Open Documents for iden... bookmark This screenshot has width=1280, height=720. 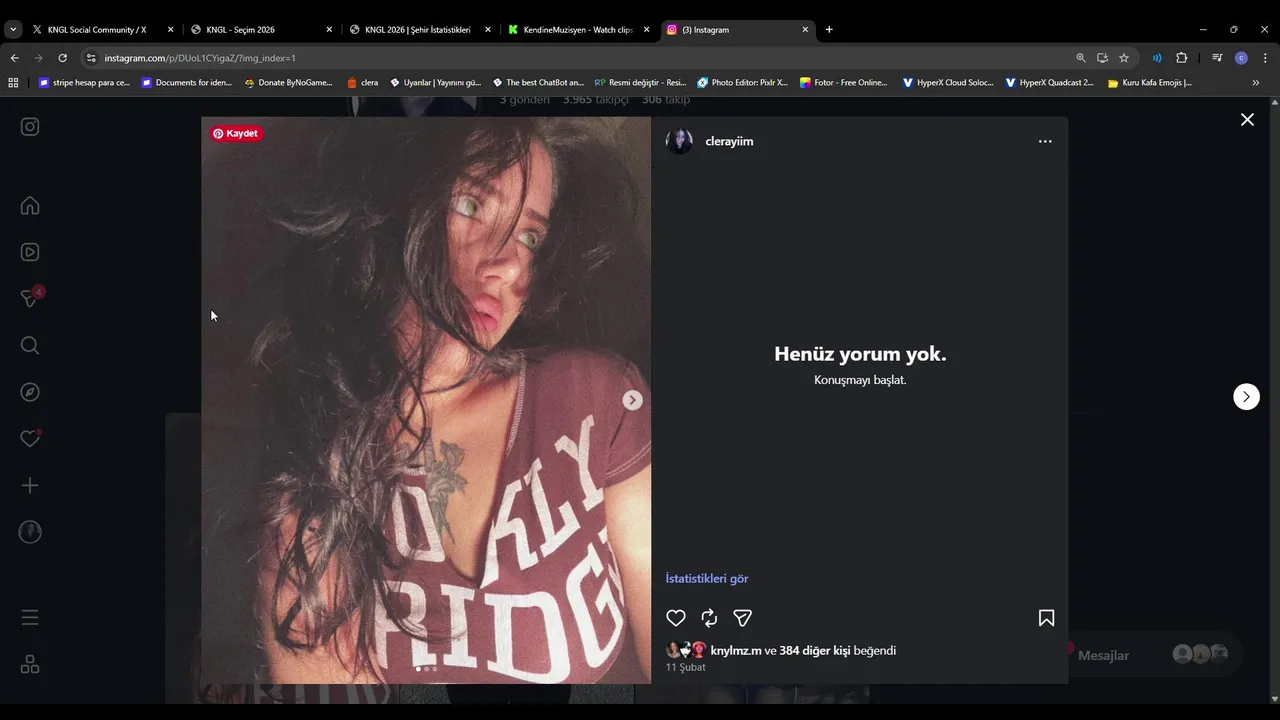[x=187, y=83]
